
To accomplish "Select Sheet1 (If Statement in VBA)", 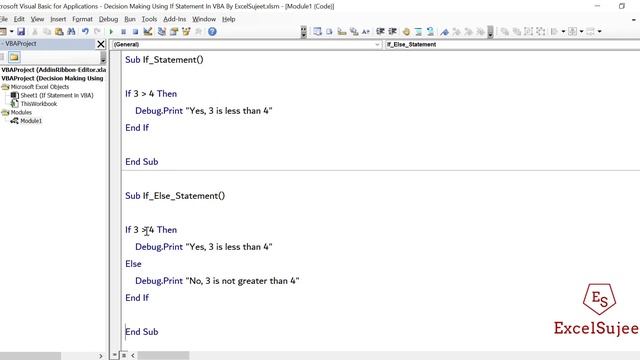I will [57, 96].
